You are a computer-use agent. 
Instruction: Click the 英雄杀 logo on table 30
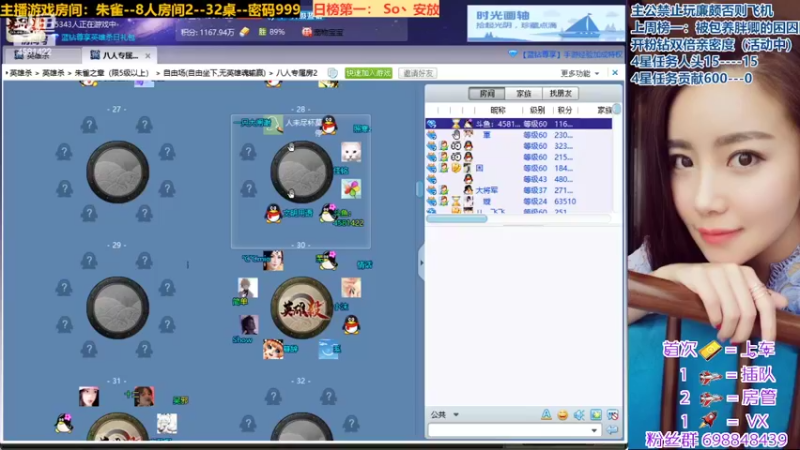(302, 308)
